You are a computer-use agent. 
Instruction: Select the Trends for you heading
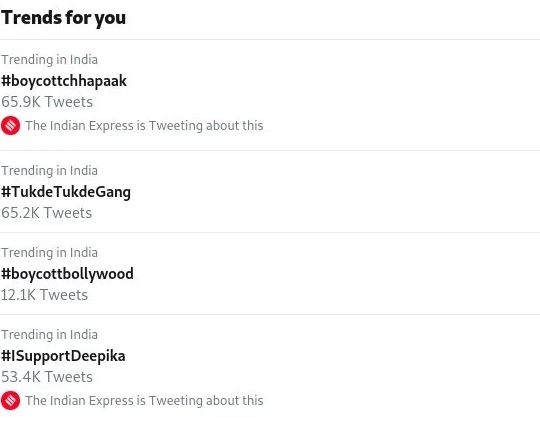[x=63, y=18]
